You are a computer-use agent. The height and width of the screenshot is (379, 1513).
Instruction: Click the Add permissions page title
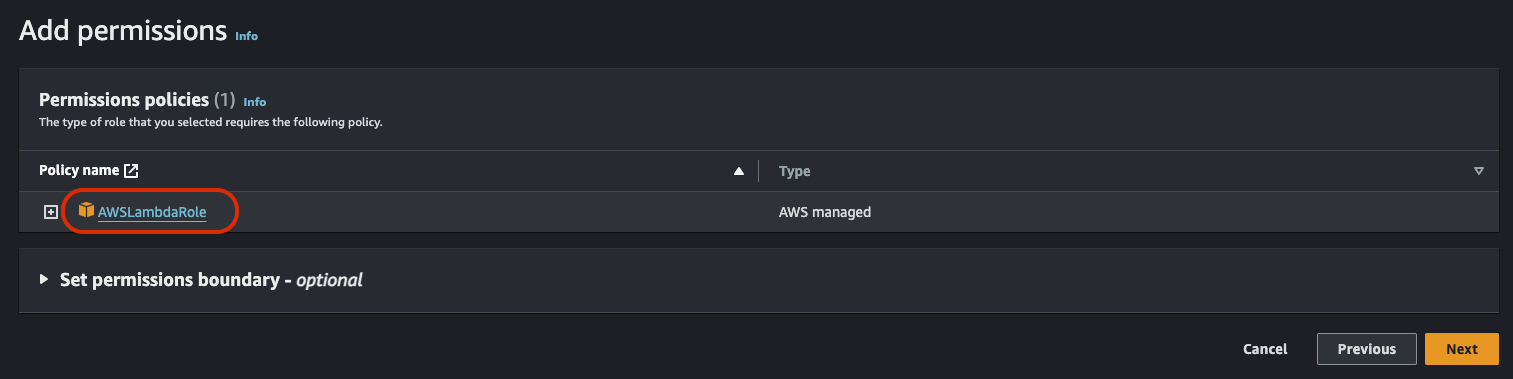point(123,31)
